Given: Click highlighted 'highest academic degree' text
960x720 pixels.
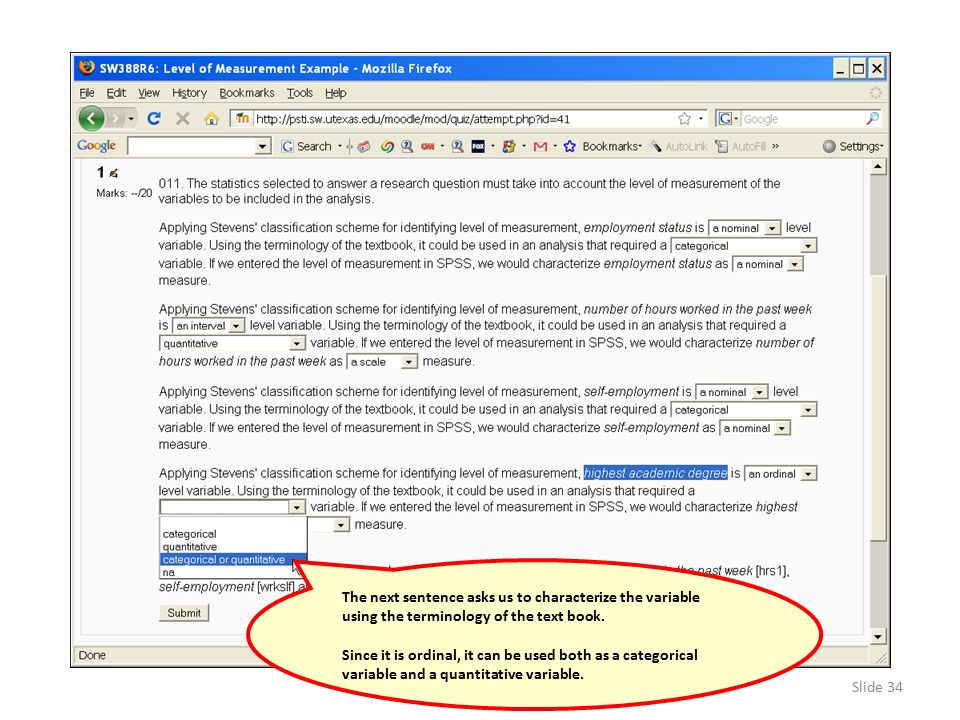Looking at the screenshot, I should pos(655,473).
